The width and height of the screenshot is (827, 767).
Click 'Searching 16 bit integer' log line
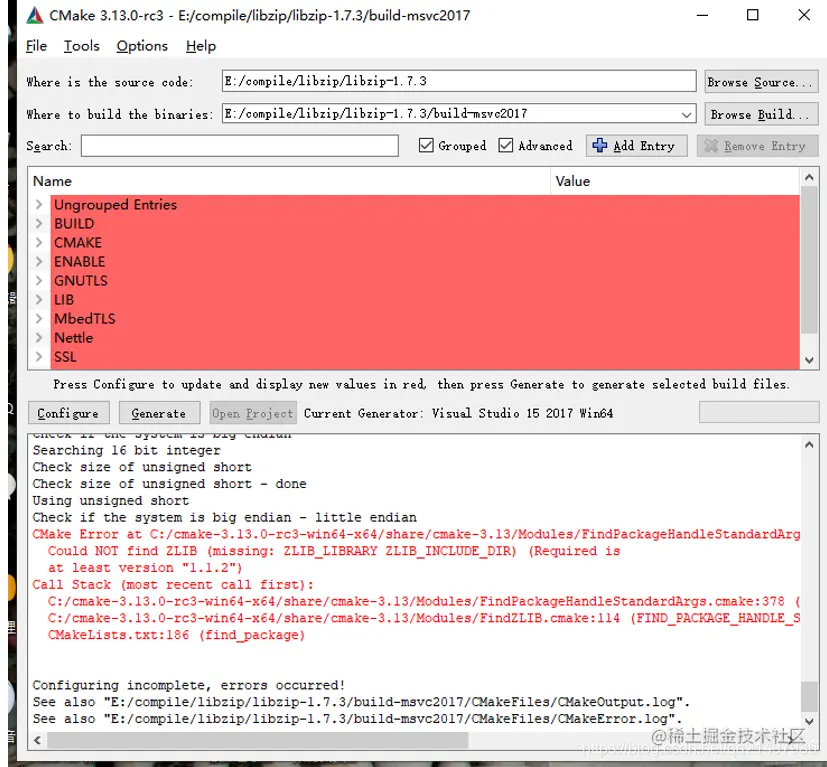pyautogui.click(x=127, y=450)
